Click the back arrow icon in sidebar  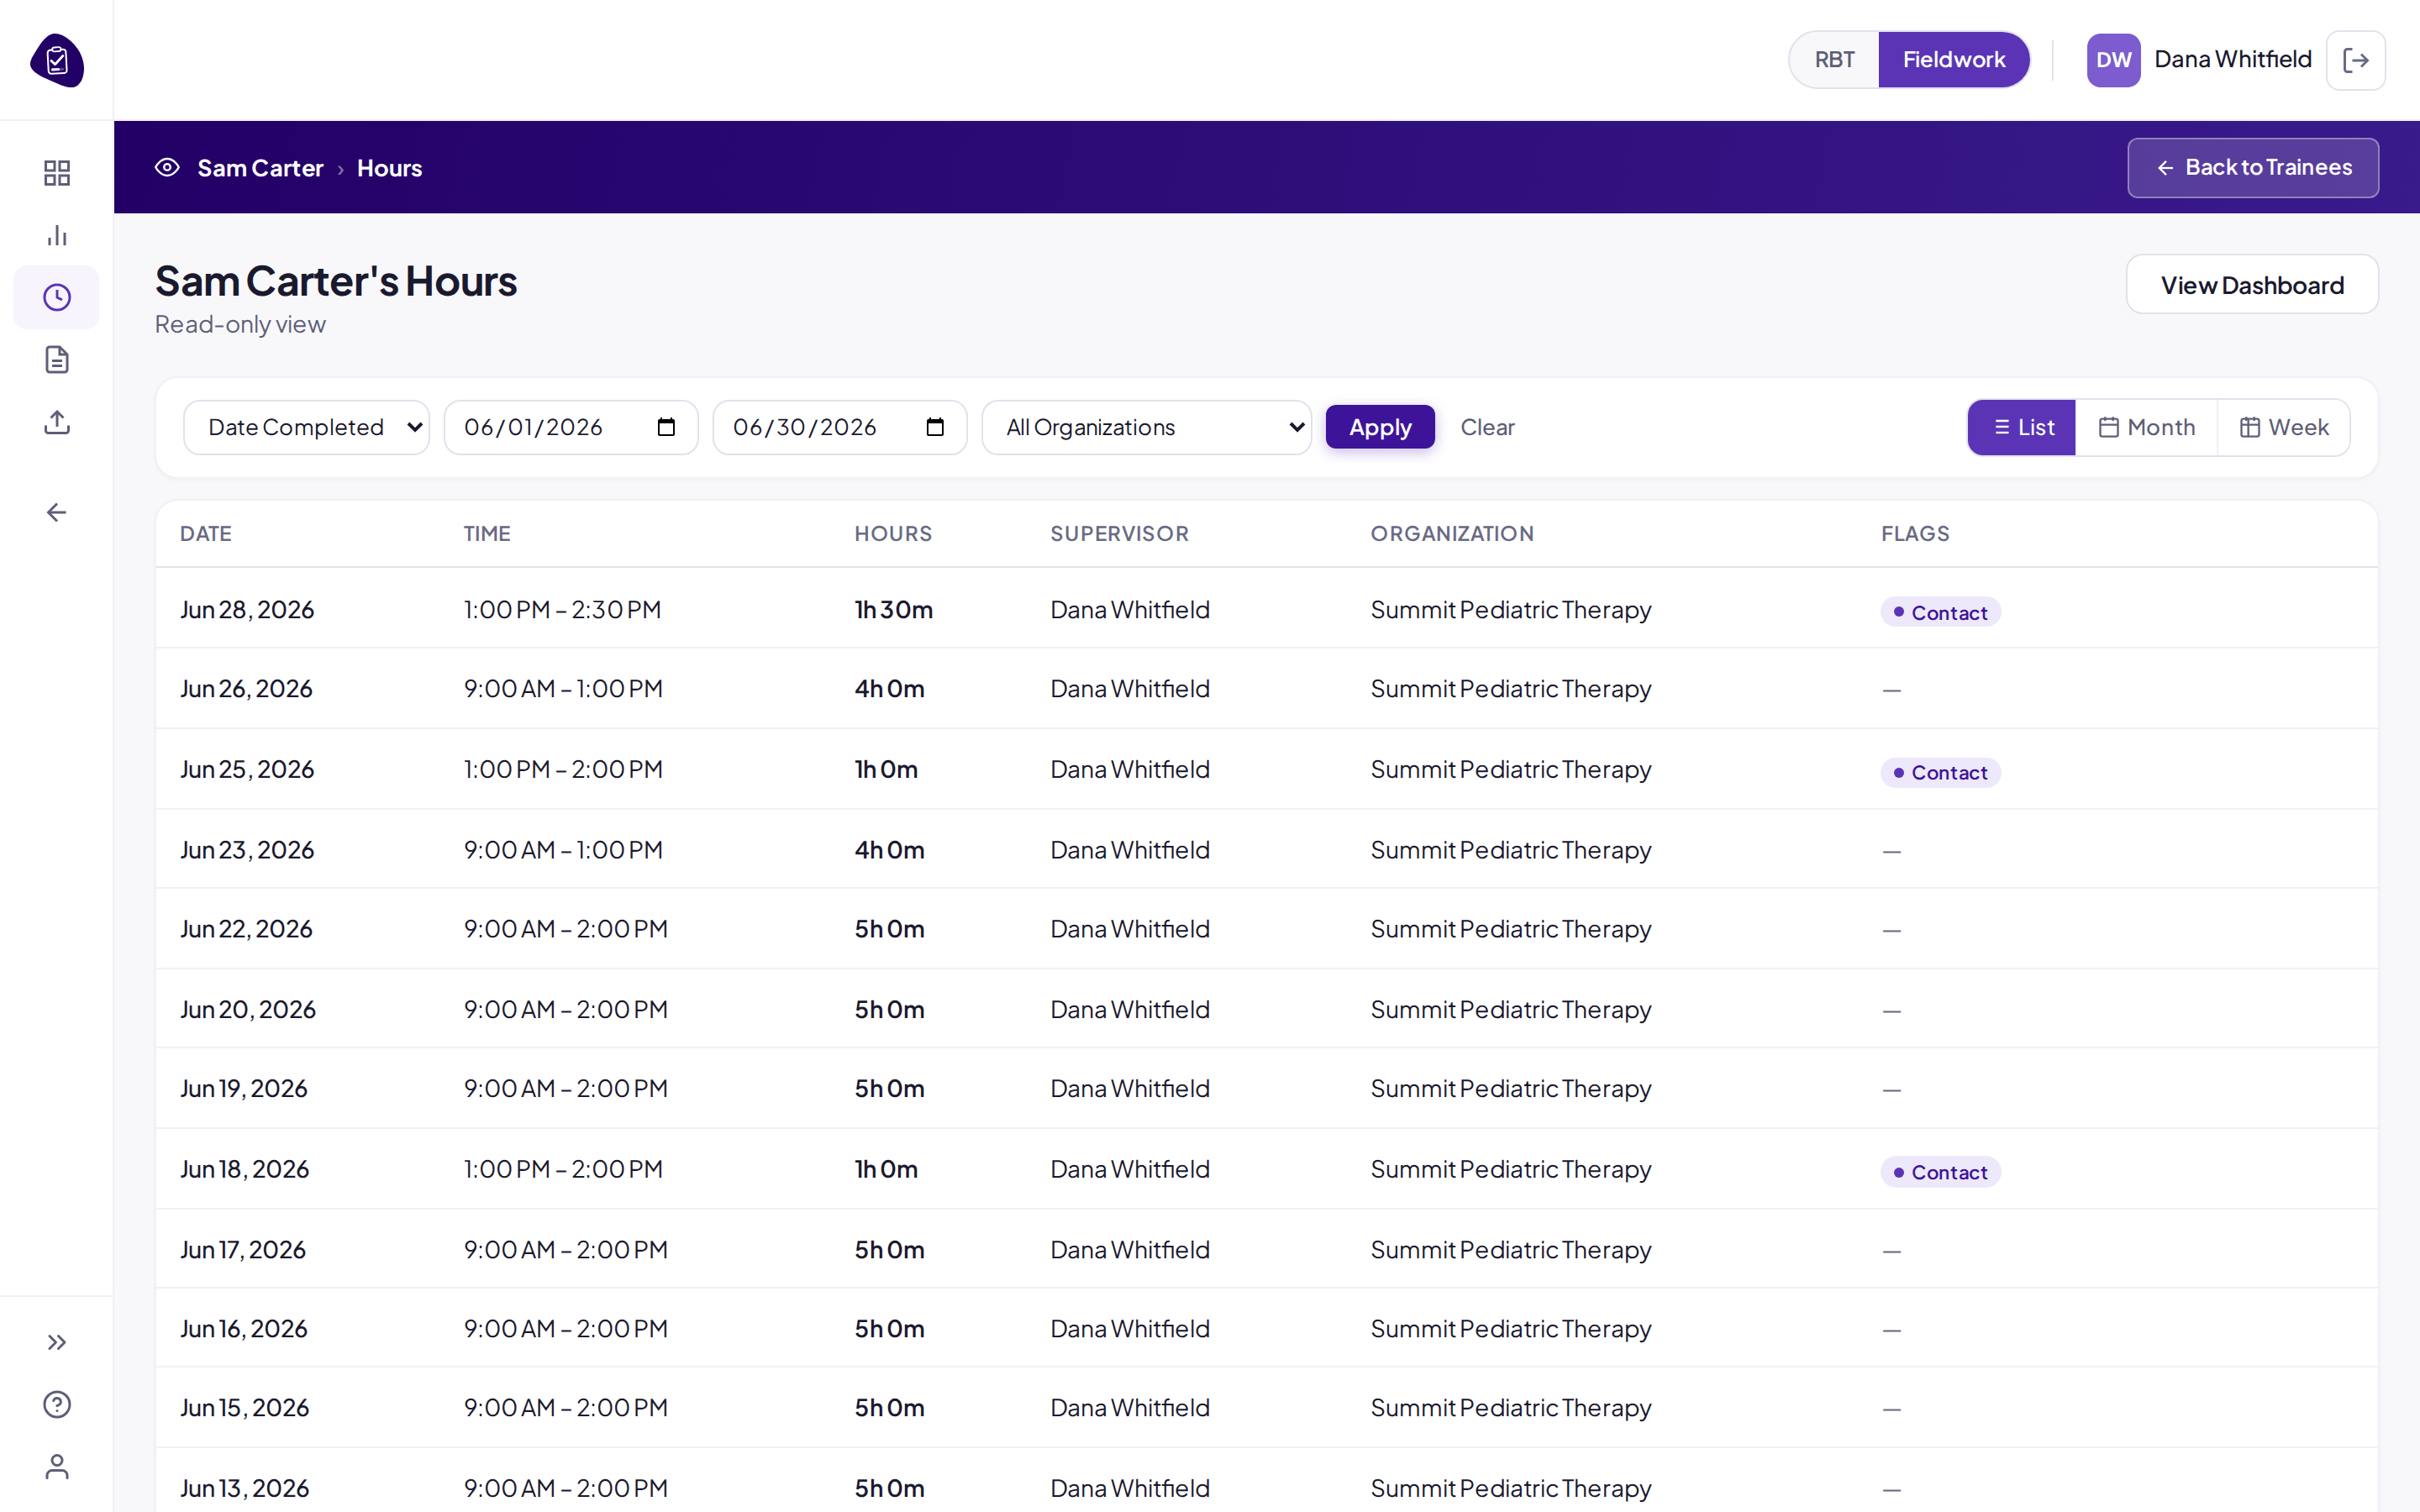[x=57, y=512]
